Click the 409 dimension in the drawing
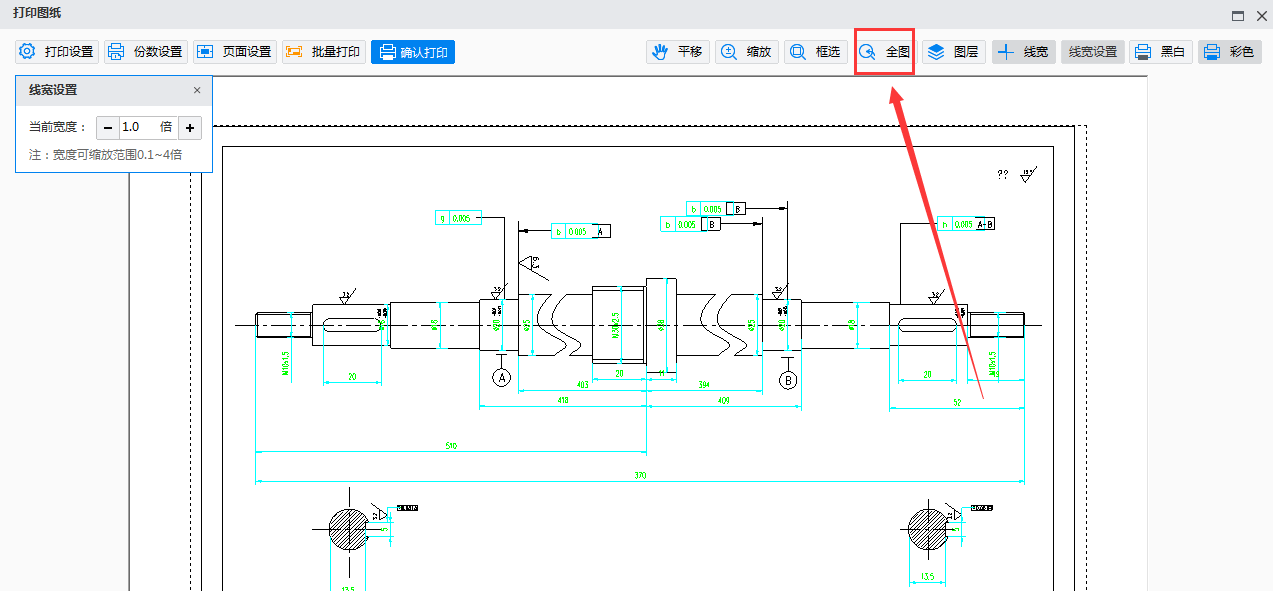 724,400
